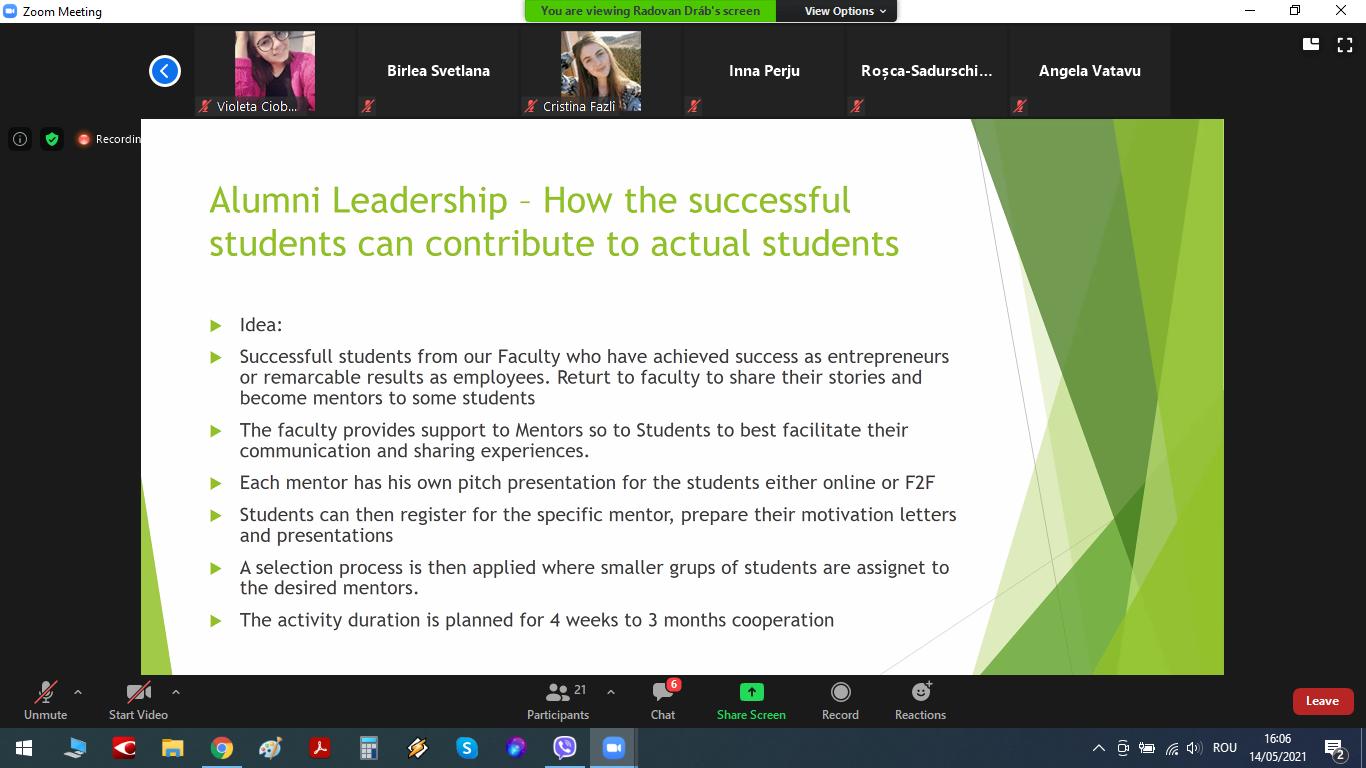The image size is (1366, 768).
Task: Open the blue swirl app on the taskbar
Action: (x=515, y=748)
